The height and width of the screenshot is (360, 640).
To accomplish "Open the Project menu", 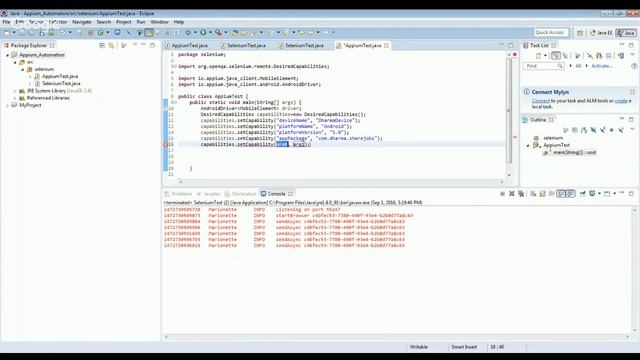I will pyautogui.click(x=124, y=22).
